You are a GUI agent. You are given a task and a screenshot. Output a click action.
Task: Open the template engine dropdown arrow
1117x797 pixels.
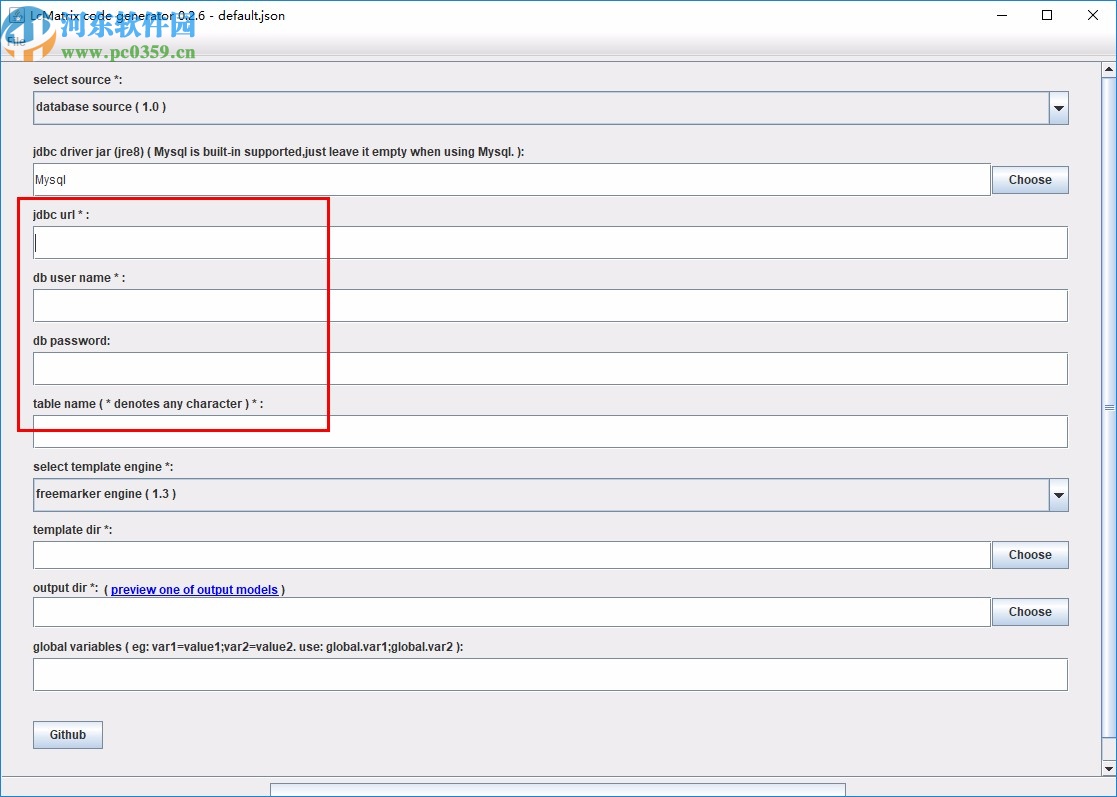click(1059, 495)
